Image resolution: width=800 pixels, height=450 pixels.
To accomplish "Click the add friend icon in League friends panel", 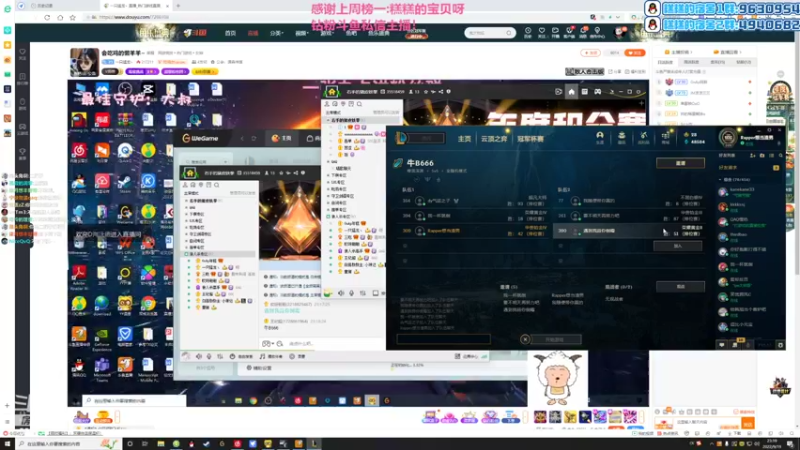I will point(753,156).
